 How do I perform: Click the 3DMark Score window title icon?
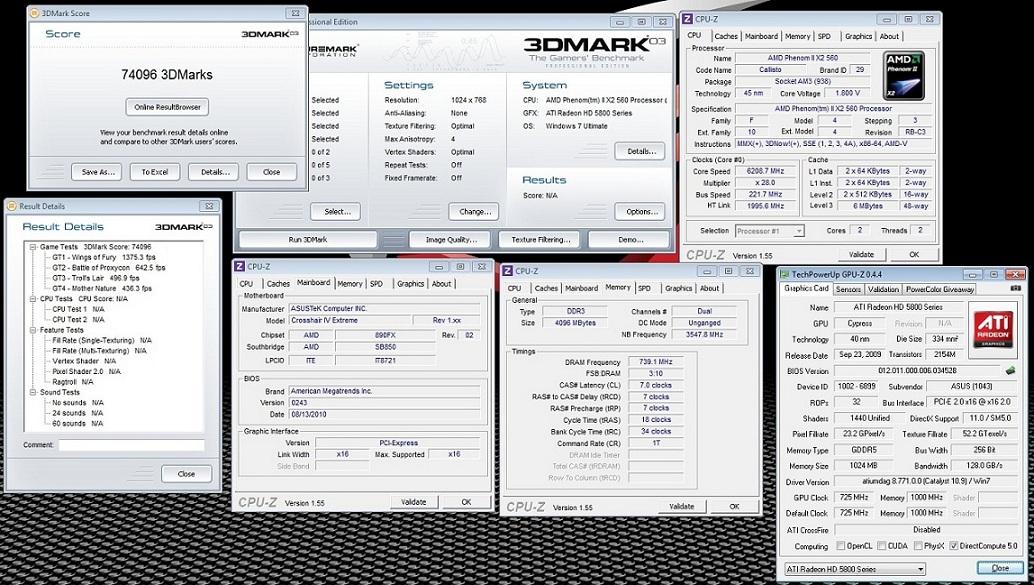pos(35,13)
